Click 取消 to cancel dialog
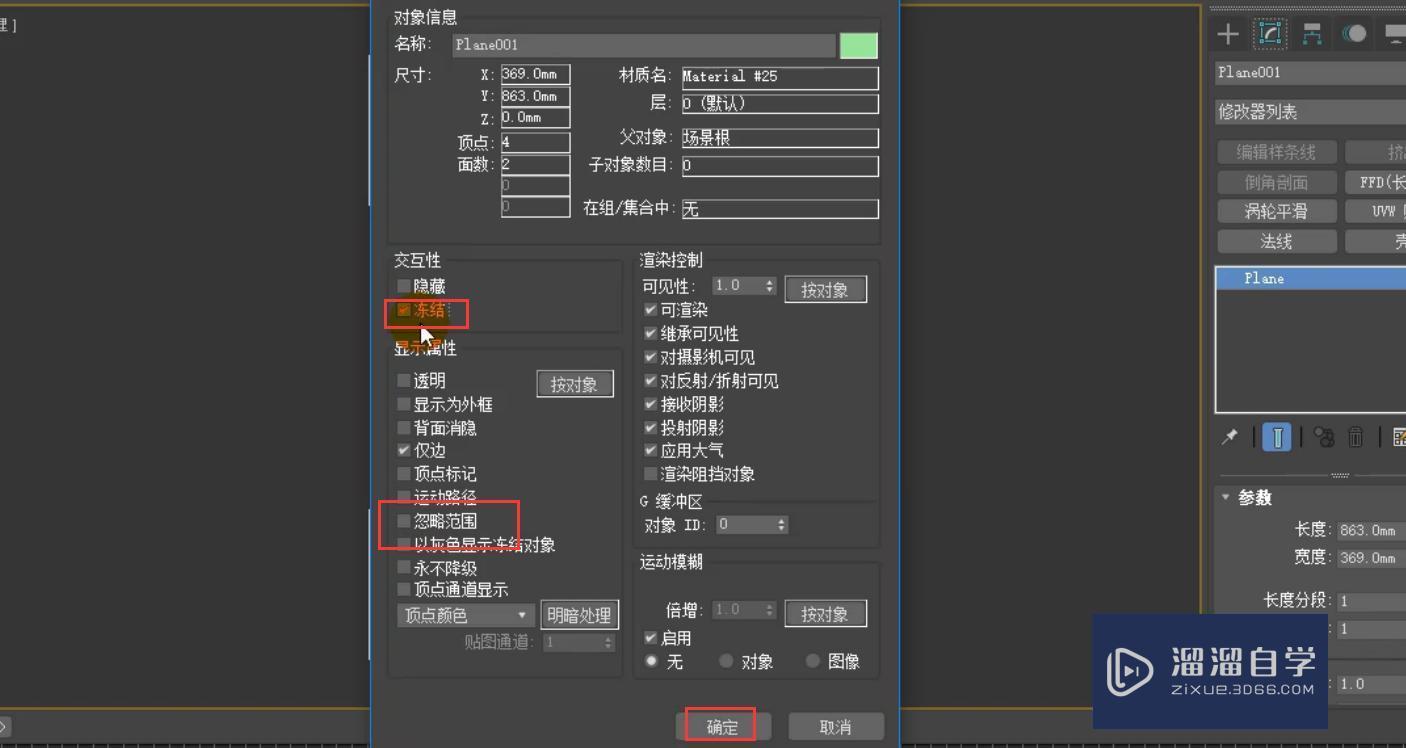This screenshot has height=748, width=1406. (x=835, y=727)
